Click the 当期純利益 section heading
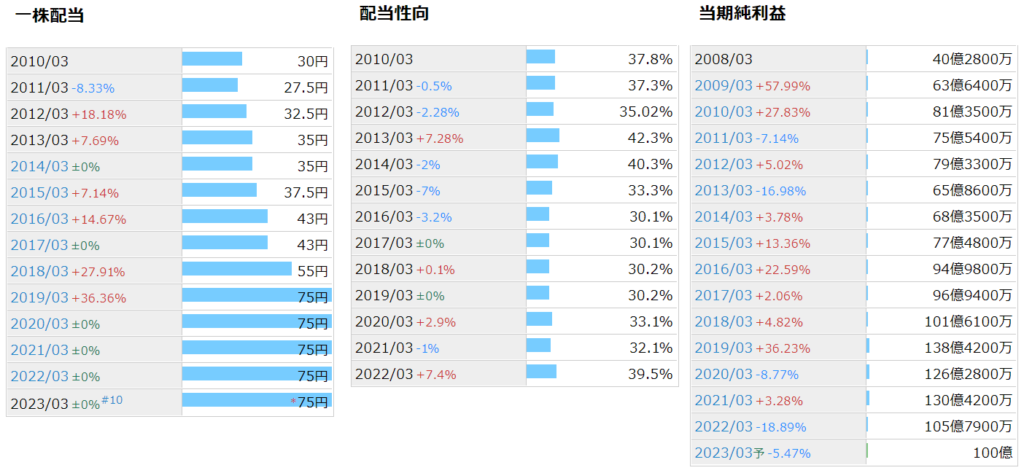1024x473 pixels. click(743, 13)
